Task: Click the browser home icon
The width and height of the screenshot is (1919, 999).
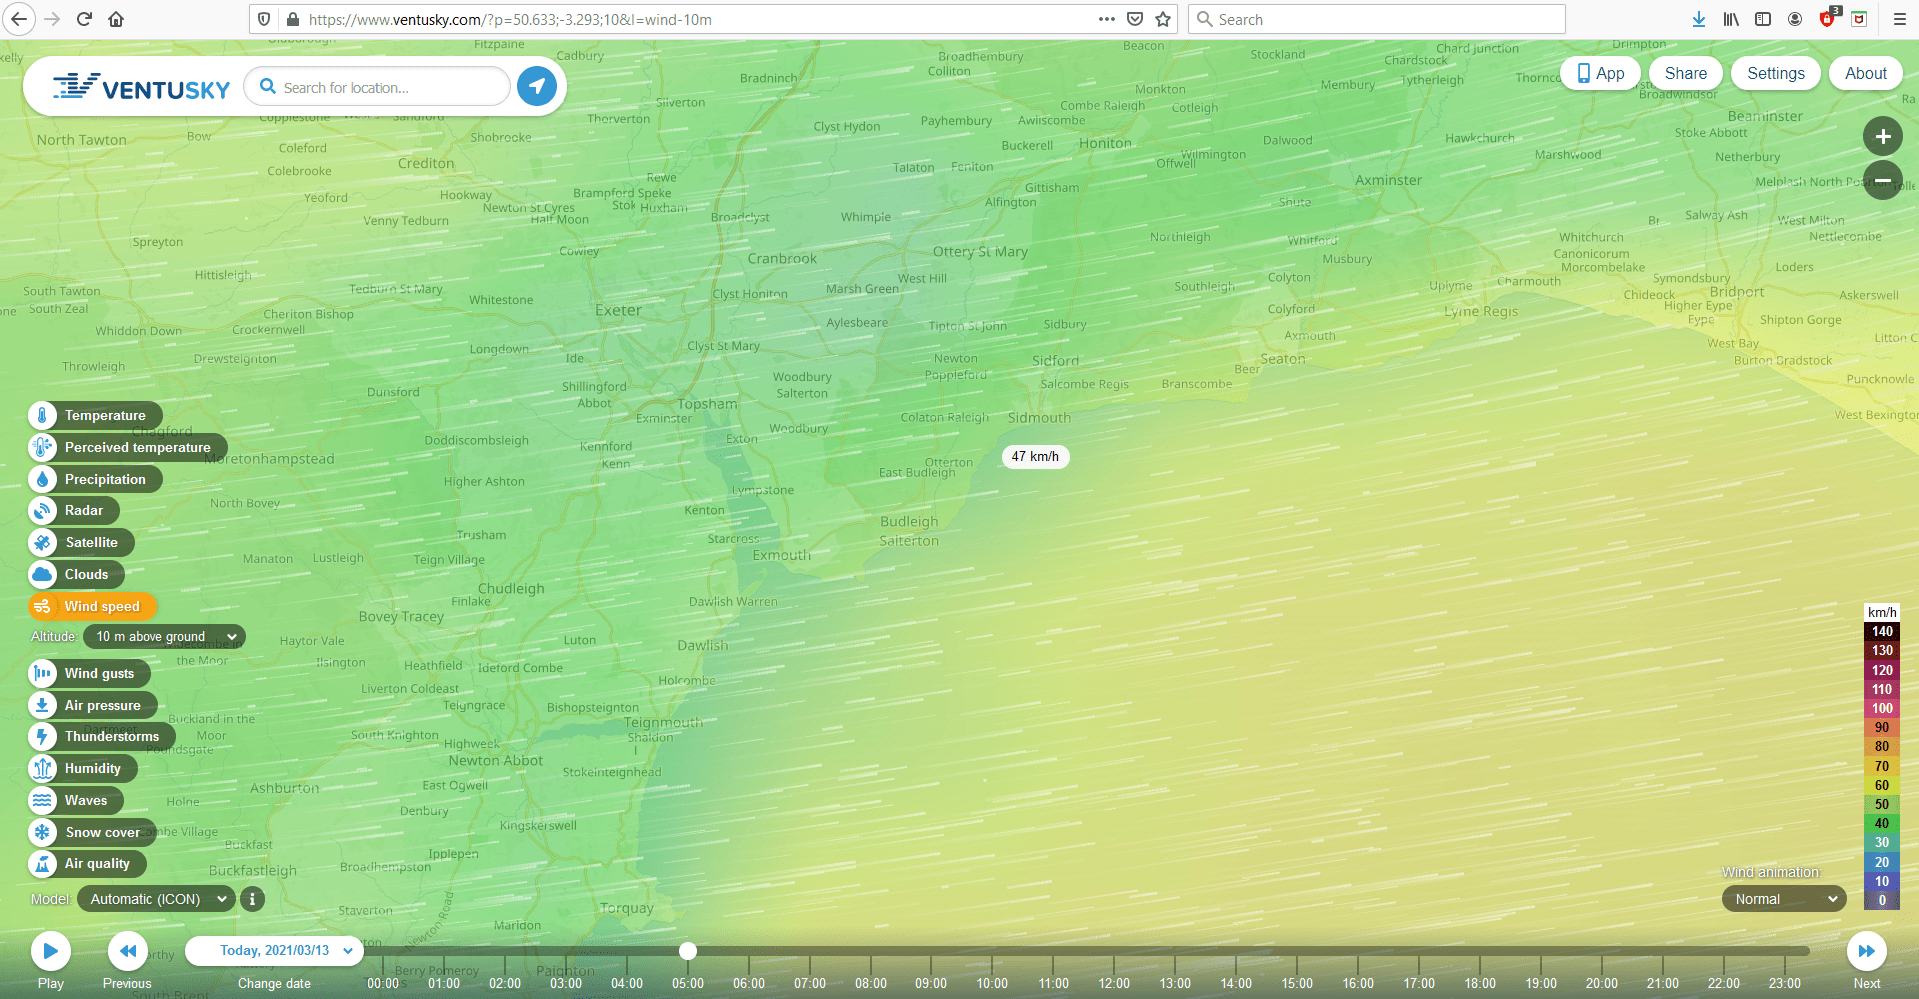Action: [x=116, y=19]
